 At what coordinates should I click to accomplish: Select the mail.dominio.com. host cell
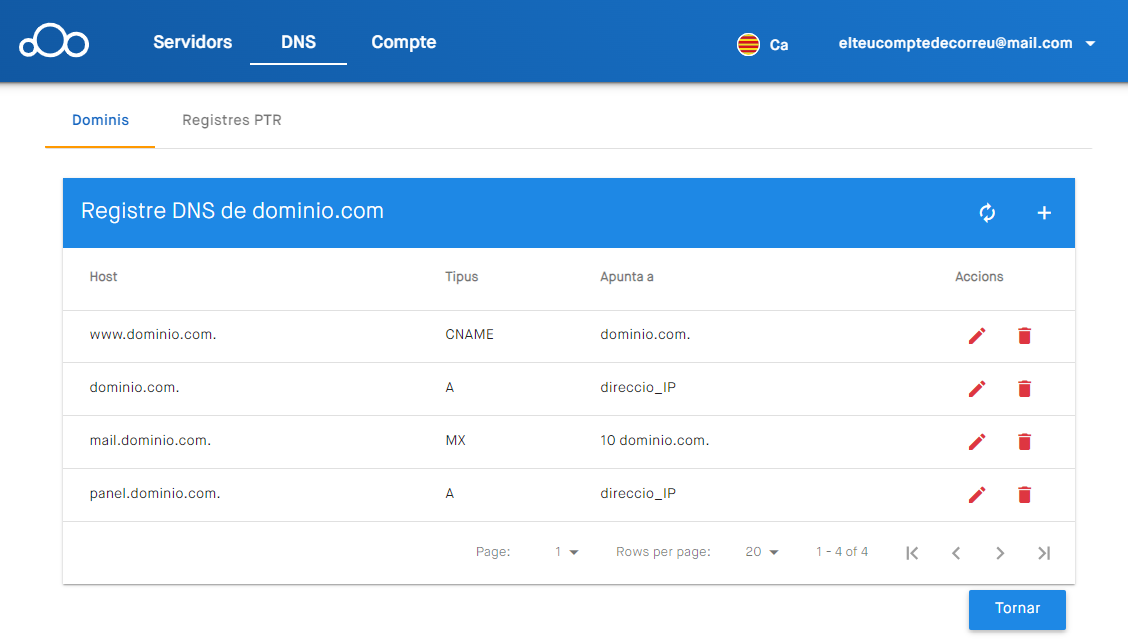pos(150,440)
